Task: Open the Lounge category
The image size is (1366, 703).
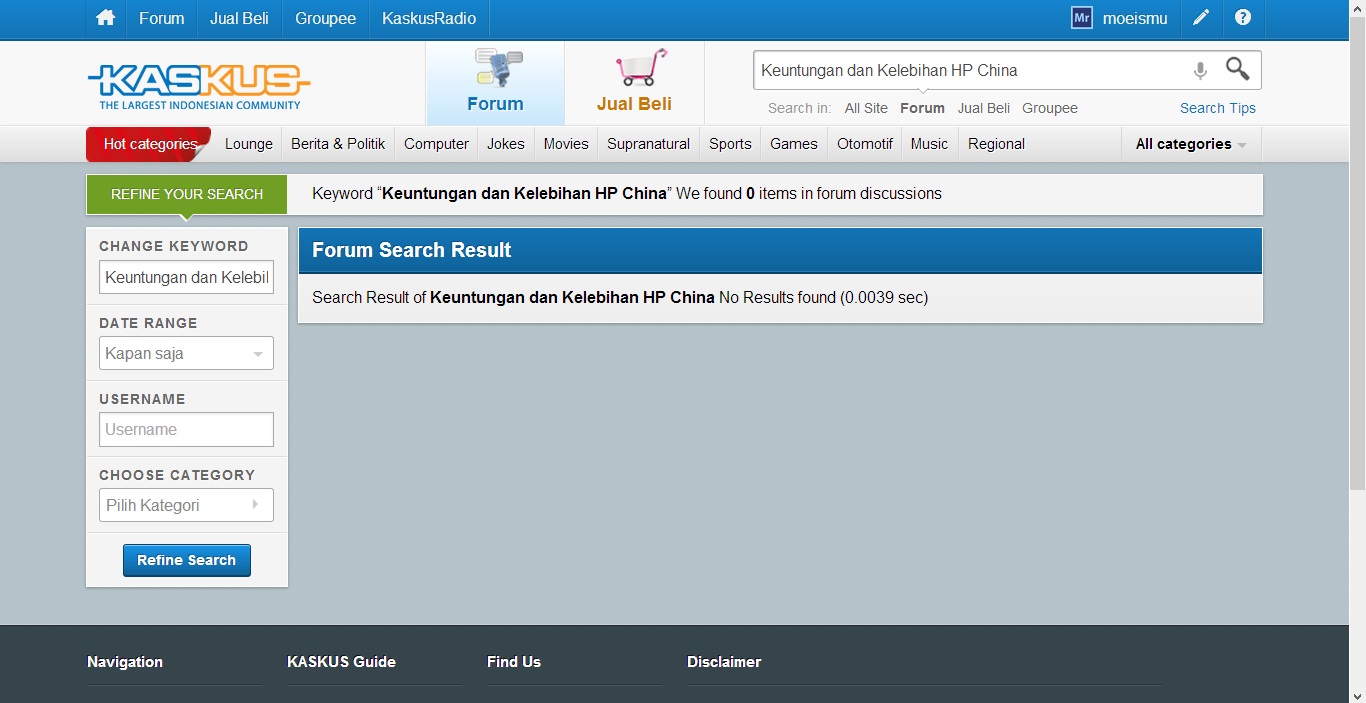Action: point(249,144)
